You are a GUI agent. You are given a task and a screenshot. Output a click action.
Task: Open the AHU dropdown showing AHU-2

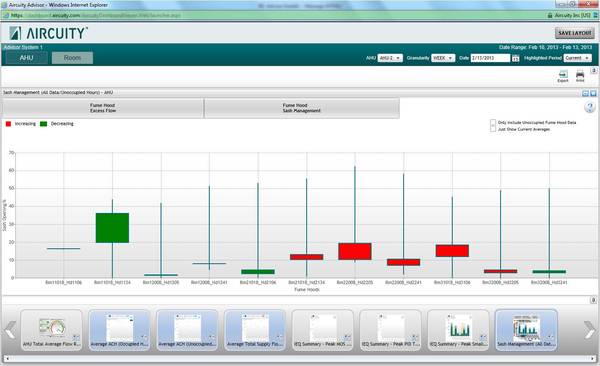coord(390,58)
